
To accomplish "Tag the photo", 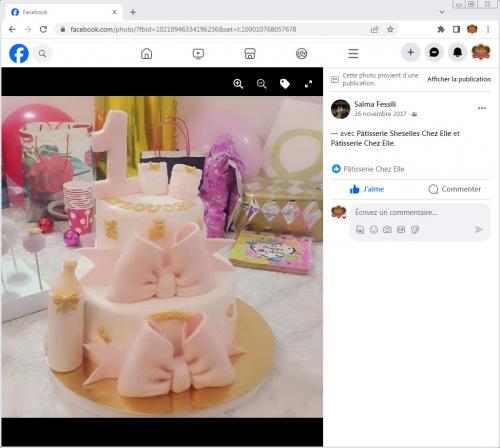I will tap(285, 84).
